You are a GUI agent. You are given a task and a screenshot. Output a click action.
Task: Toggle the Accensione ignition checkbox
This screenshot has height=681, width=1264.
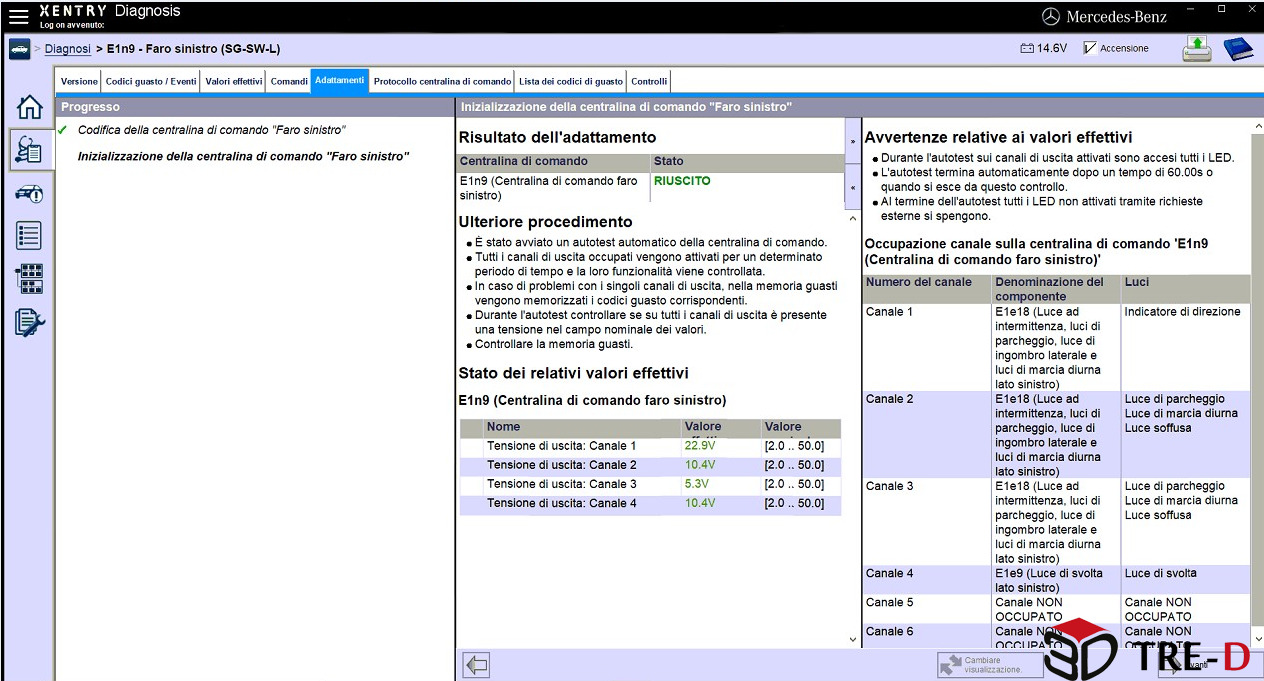coord(1091,48)
